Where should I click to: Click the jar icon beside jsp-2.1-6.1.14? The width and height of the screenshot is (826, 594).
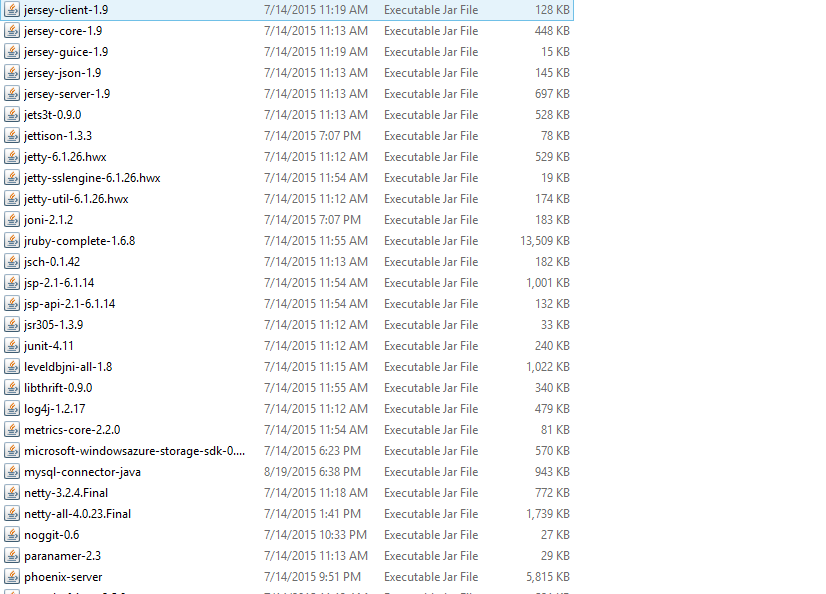tap(12, 283)
